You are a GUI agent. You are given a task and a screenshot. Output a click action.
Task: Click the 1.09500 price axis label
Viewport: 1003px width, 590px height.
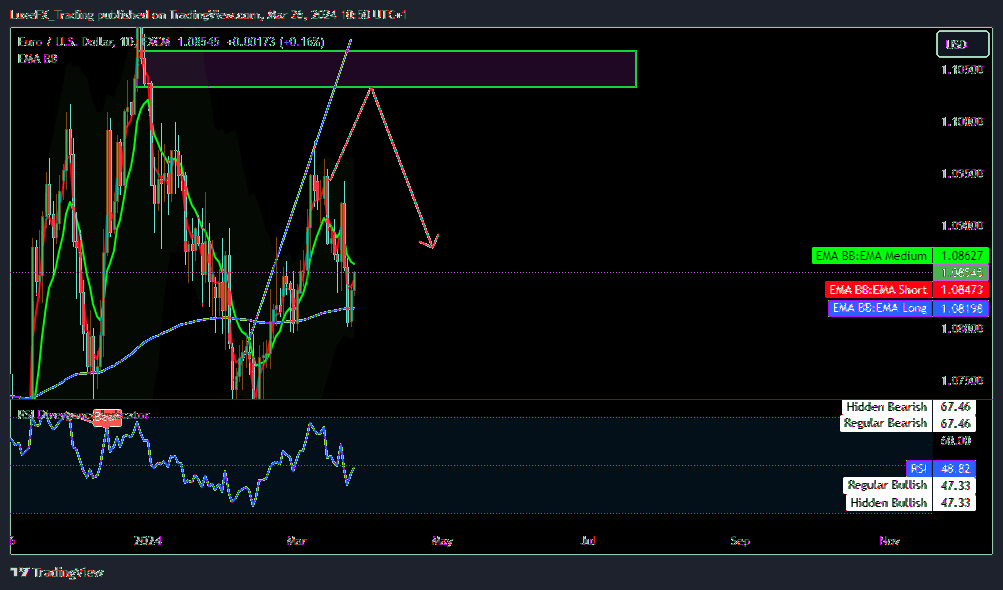tap(961, 173)
